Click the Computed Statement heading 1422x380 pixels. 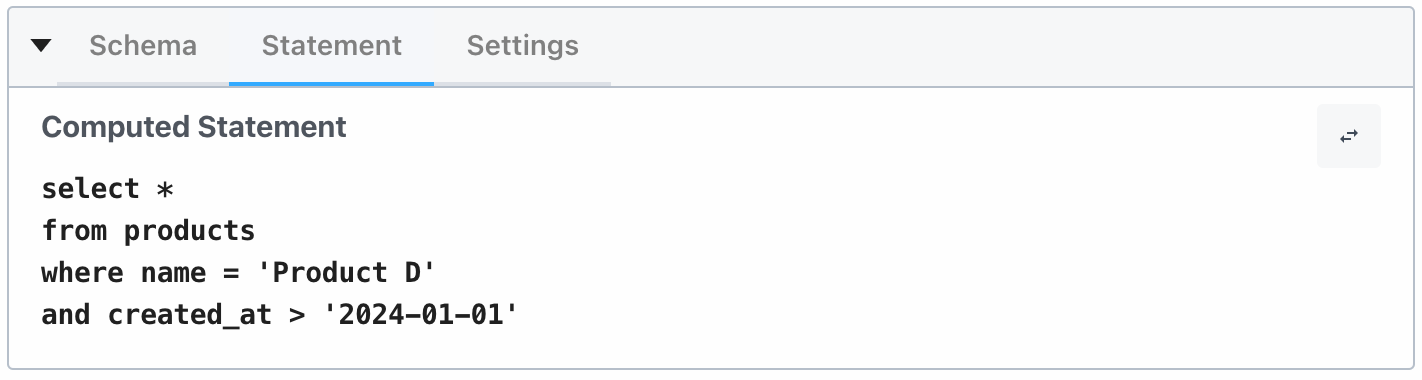pyautogui.click(x=194, y=127)
